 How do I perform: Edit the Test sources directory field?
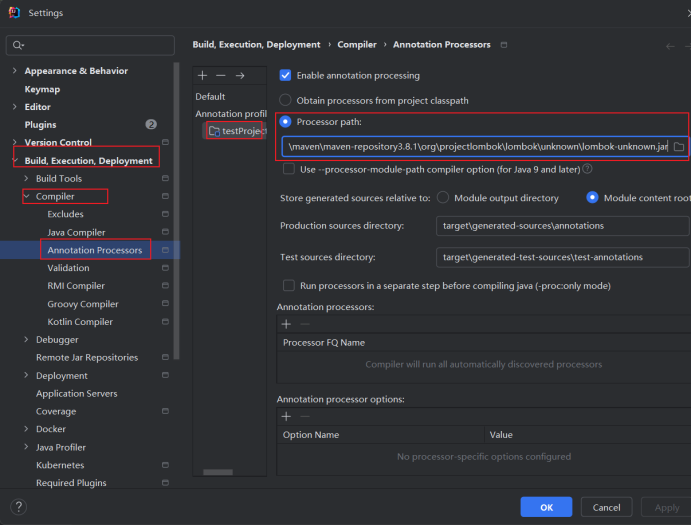coord(562,257)
